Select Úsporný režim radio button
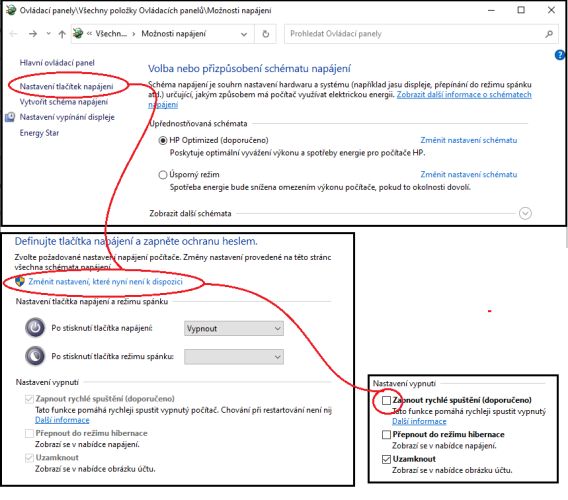 [163, 175]
